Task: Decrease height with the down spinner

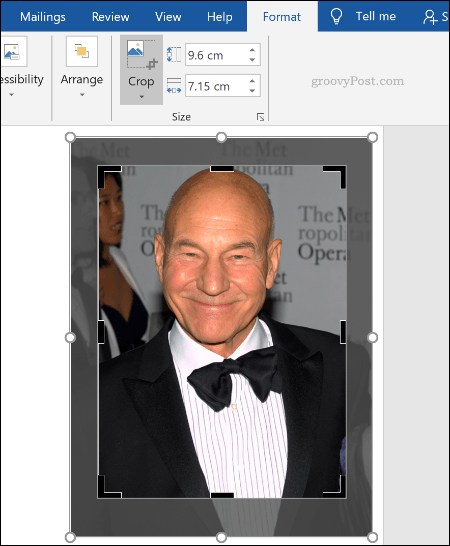Action: pos(252,60)
